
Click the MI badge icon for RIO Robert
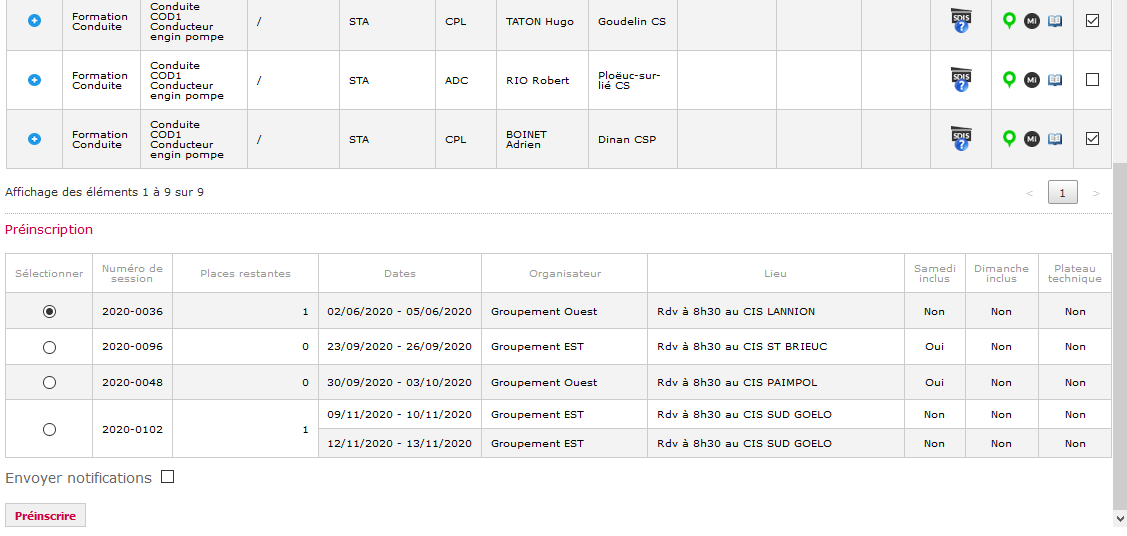tap(1032, 80)
